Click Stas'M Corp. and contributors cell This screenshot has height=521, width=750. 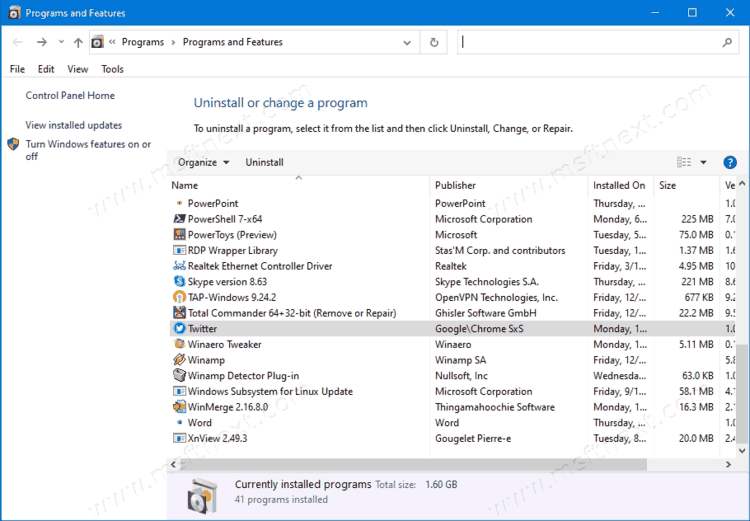coord(500,251)
